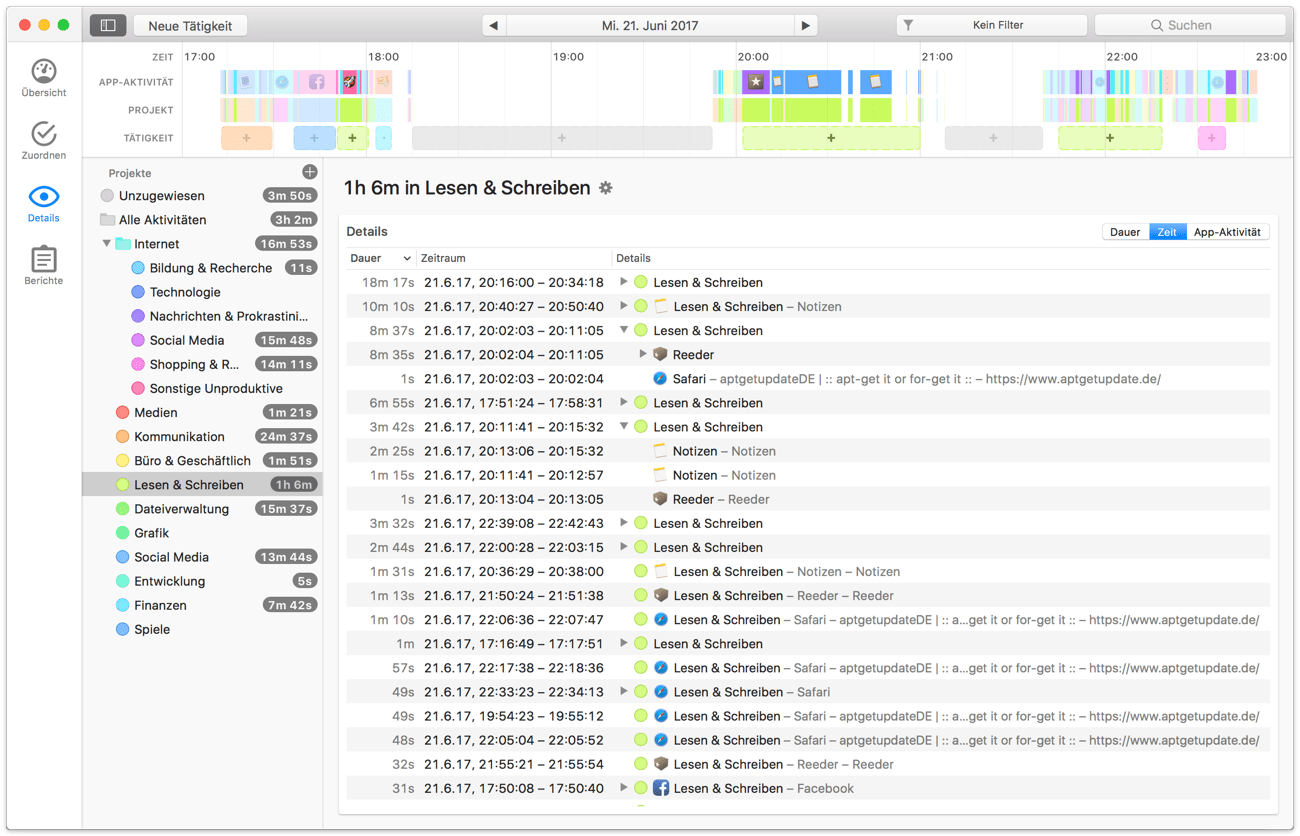Viewport: 1300px width, 836px height.
Task: Click Safari icon in the 49s 22:33:23 row
Action: (660, 692)
